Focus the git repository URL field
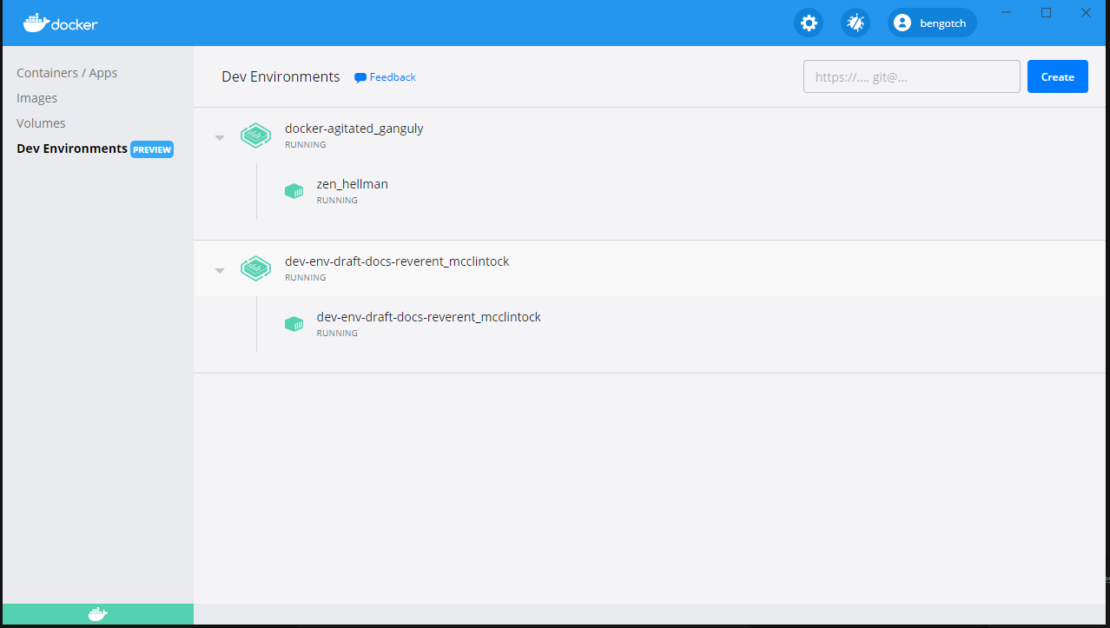1110x628 pixels. [911, 77]
